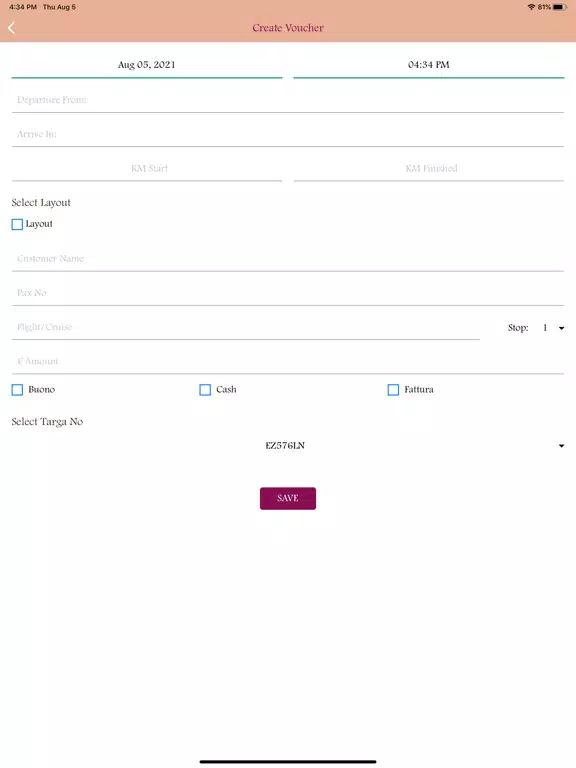Tap the back arrow icon
The image size is (576, 768).
pos(11,28)
